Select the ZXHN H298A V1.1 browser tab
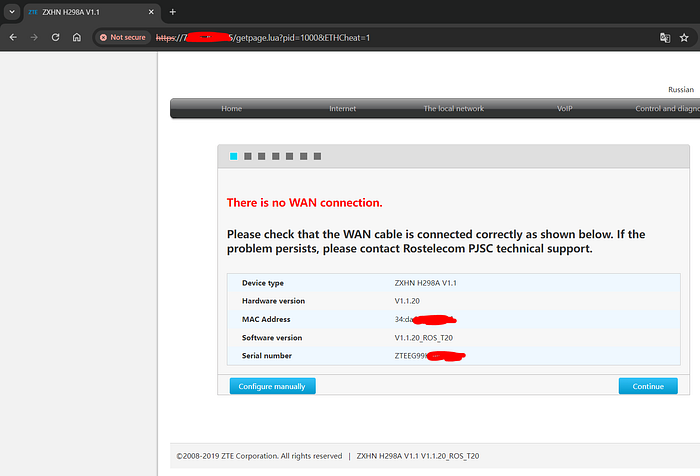The image size is (700, 476). coord(92,13)
